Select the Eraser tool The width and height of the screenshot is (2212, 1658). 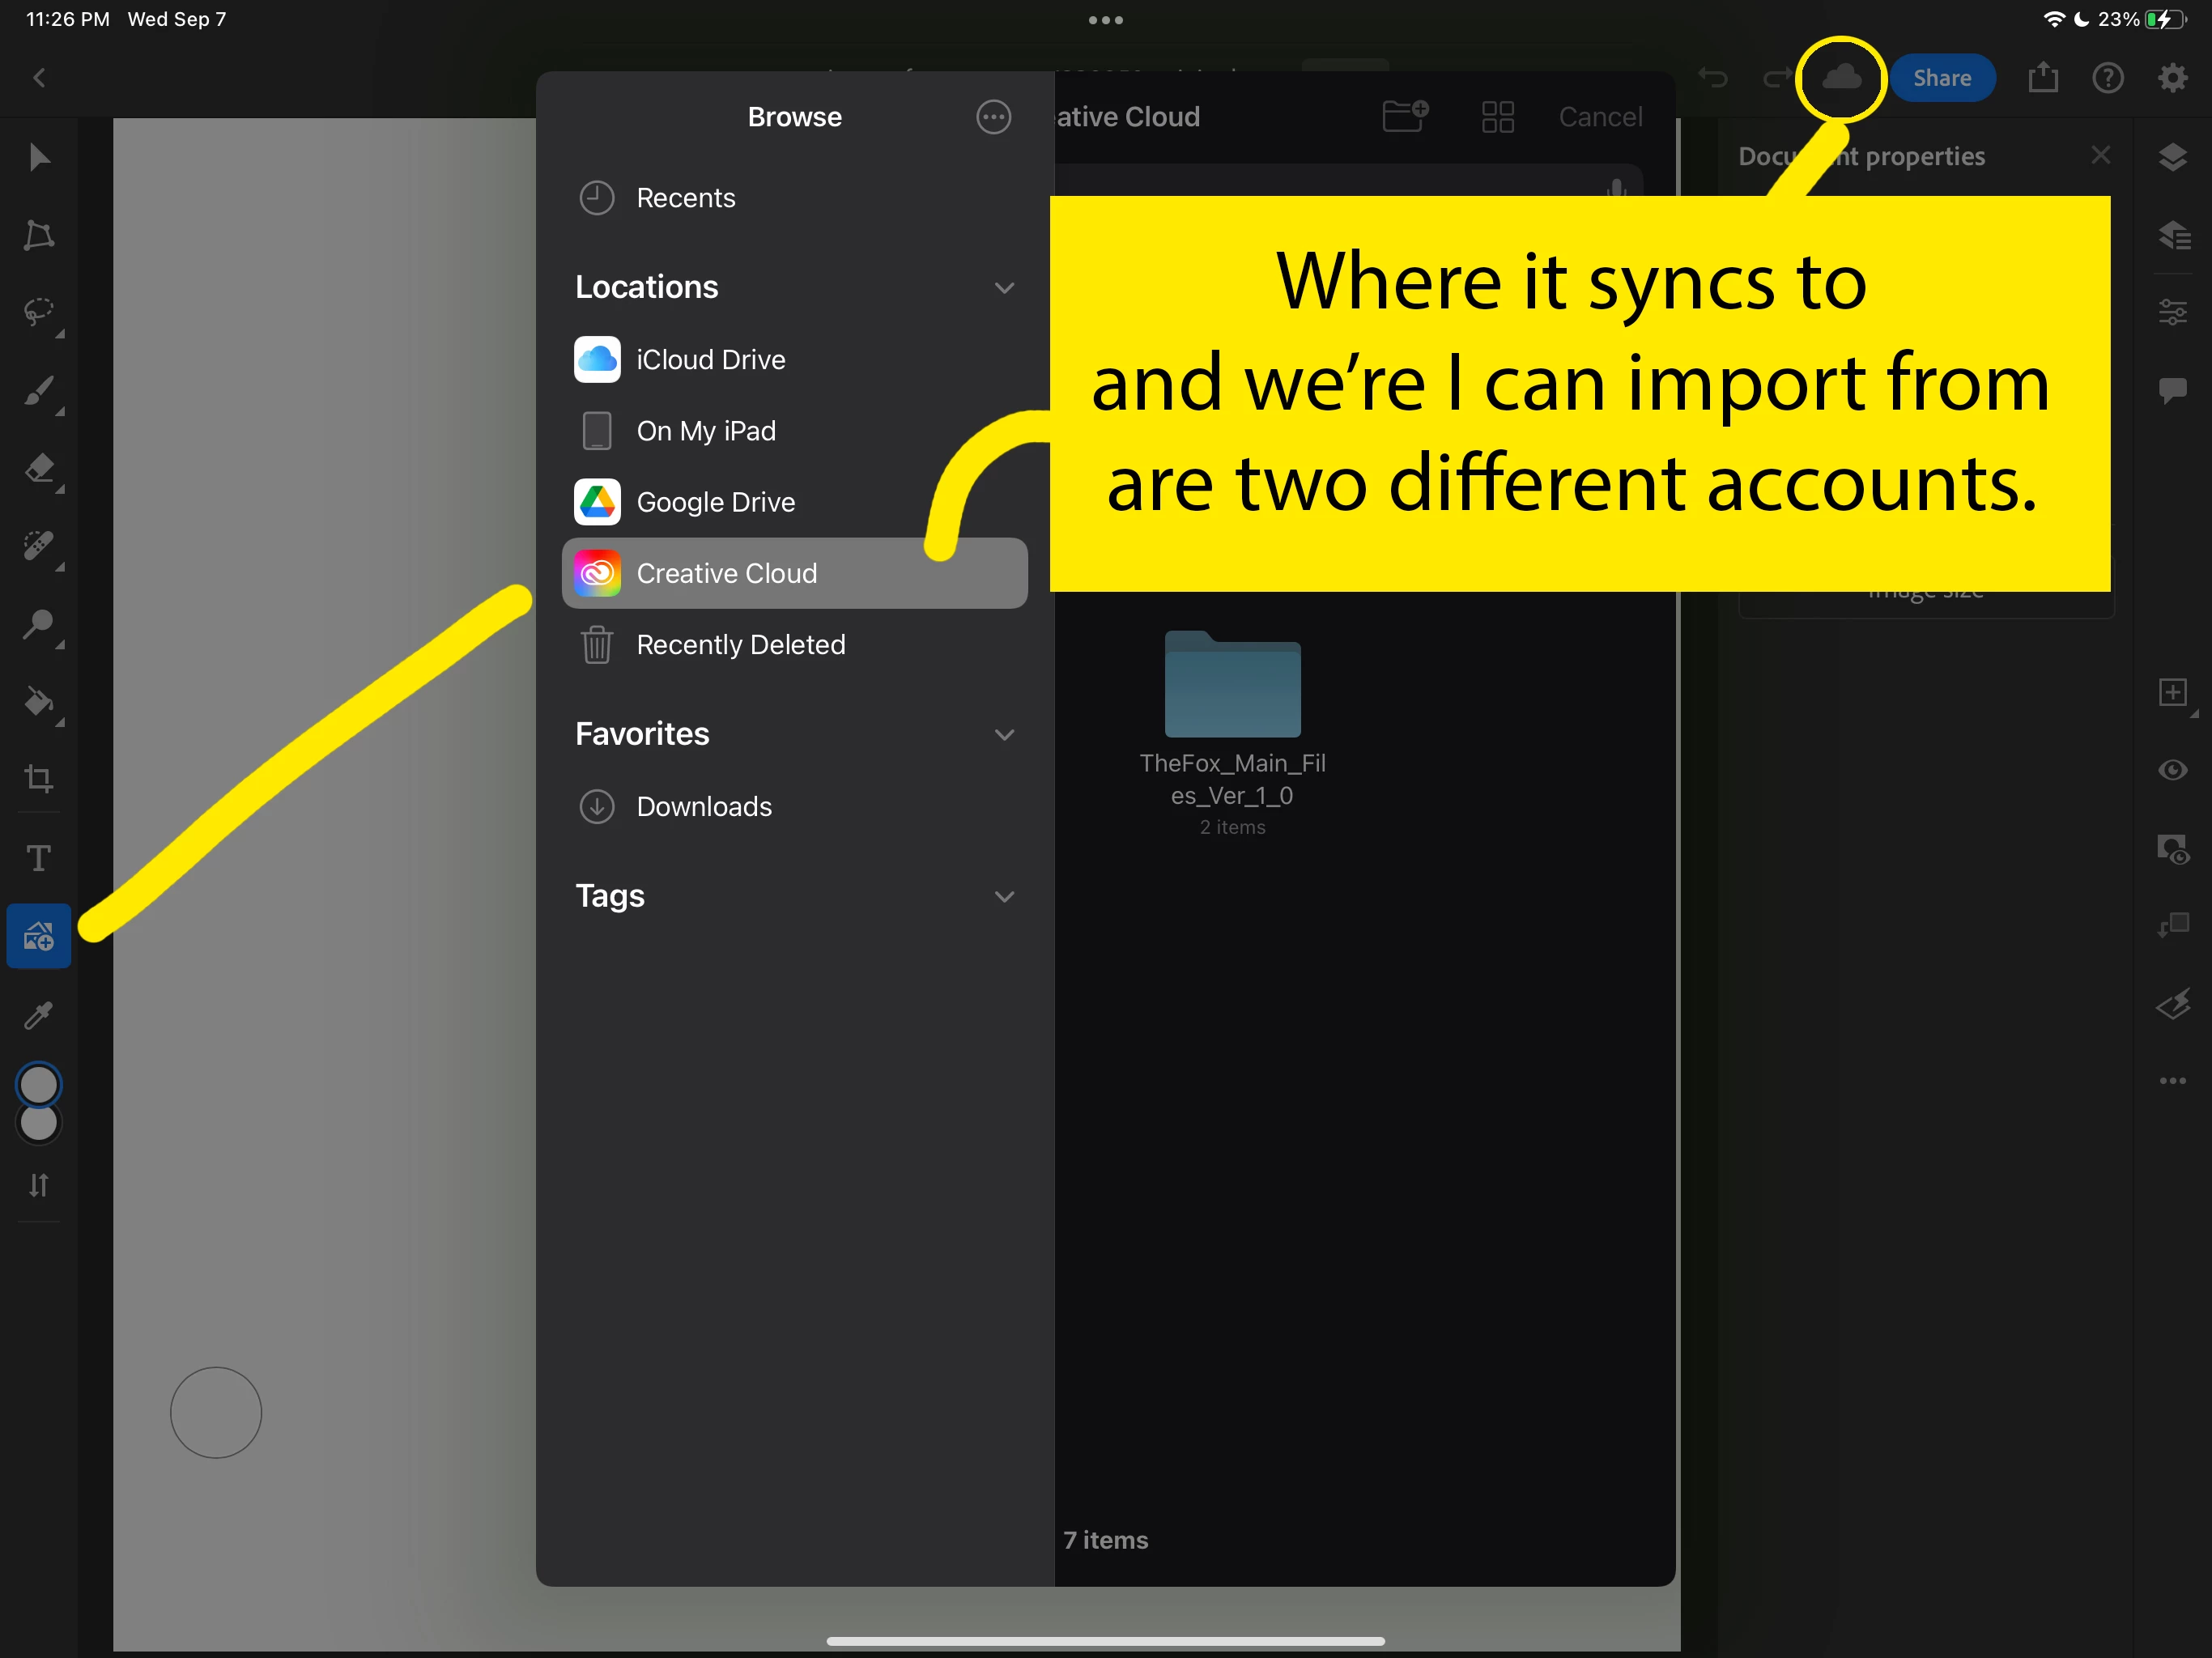pos(39,468)
